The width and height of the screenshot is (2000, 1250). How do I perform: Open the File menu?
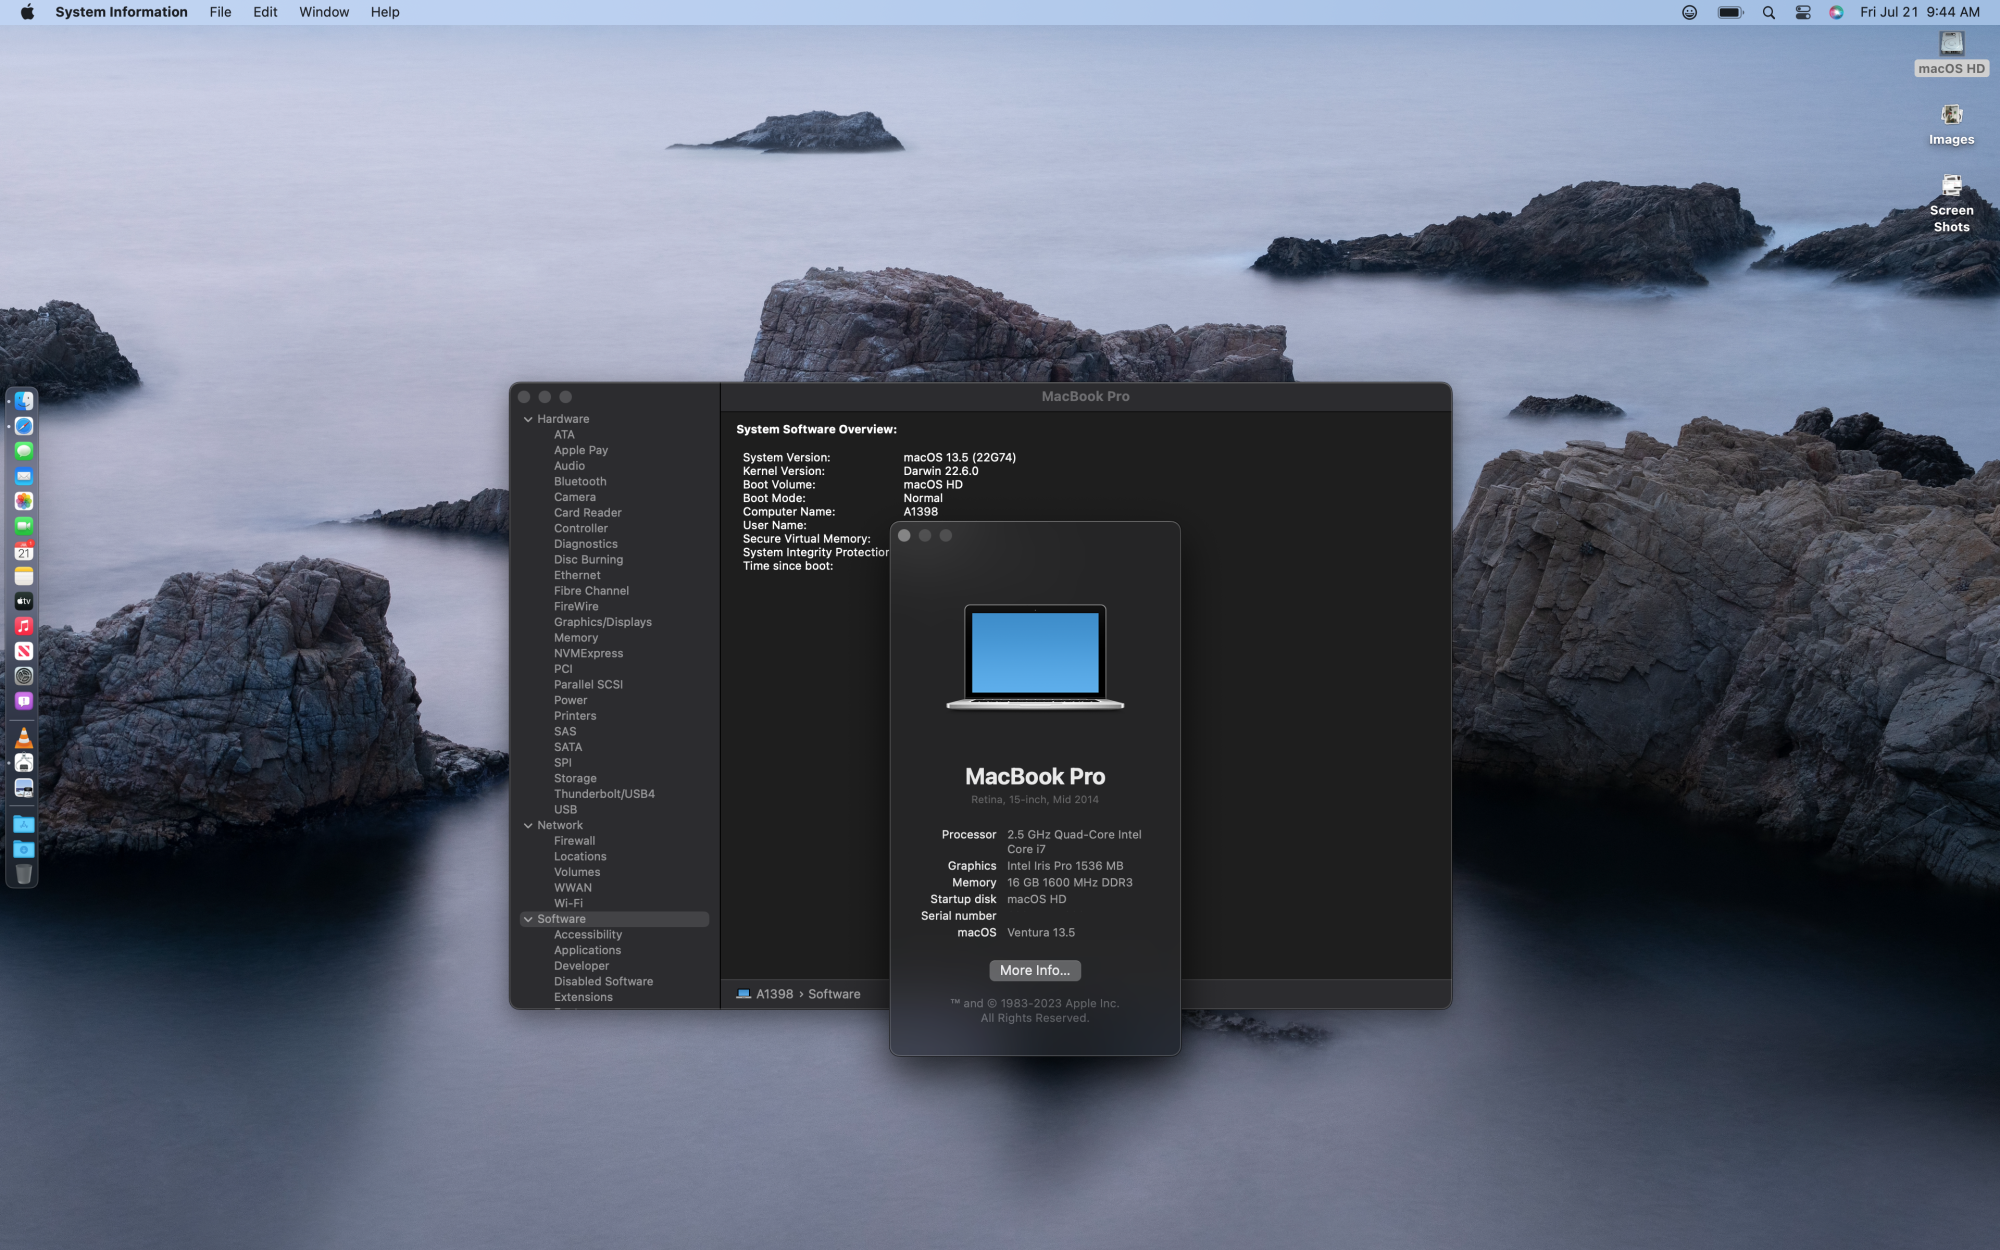click(220, 12)
